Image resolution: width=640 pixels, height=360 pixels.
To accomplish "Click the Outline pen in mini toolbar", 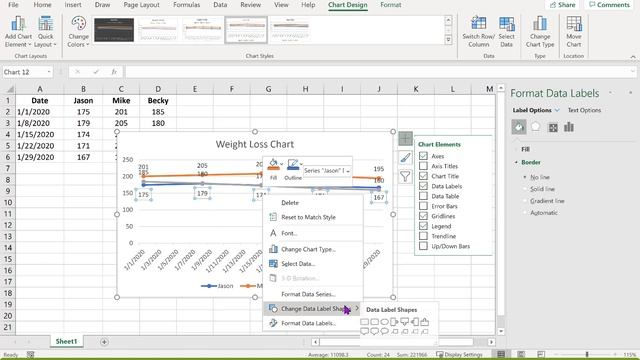I will click(293, 164).
